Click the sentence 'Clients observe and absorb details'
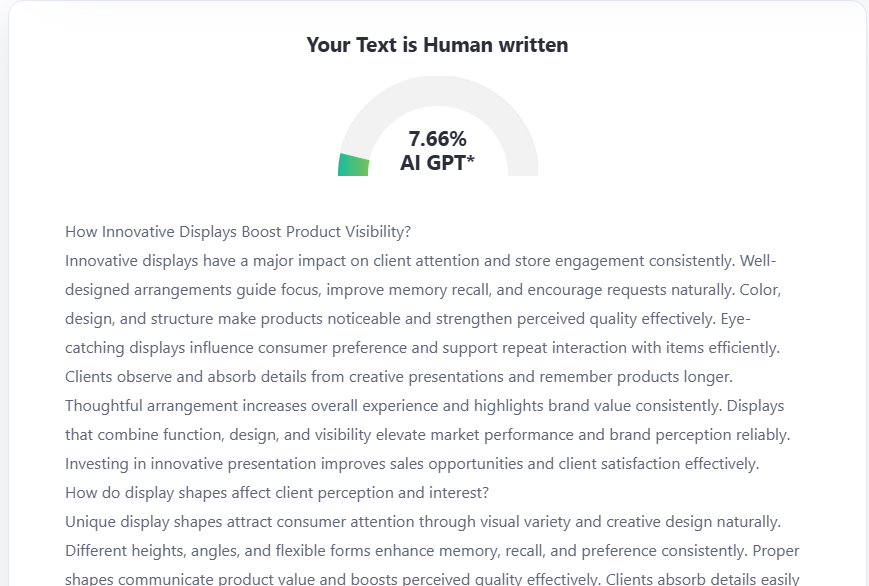 tap(398, 377)
